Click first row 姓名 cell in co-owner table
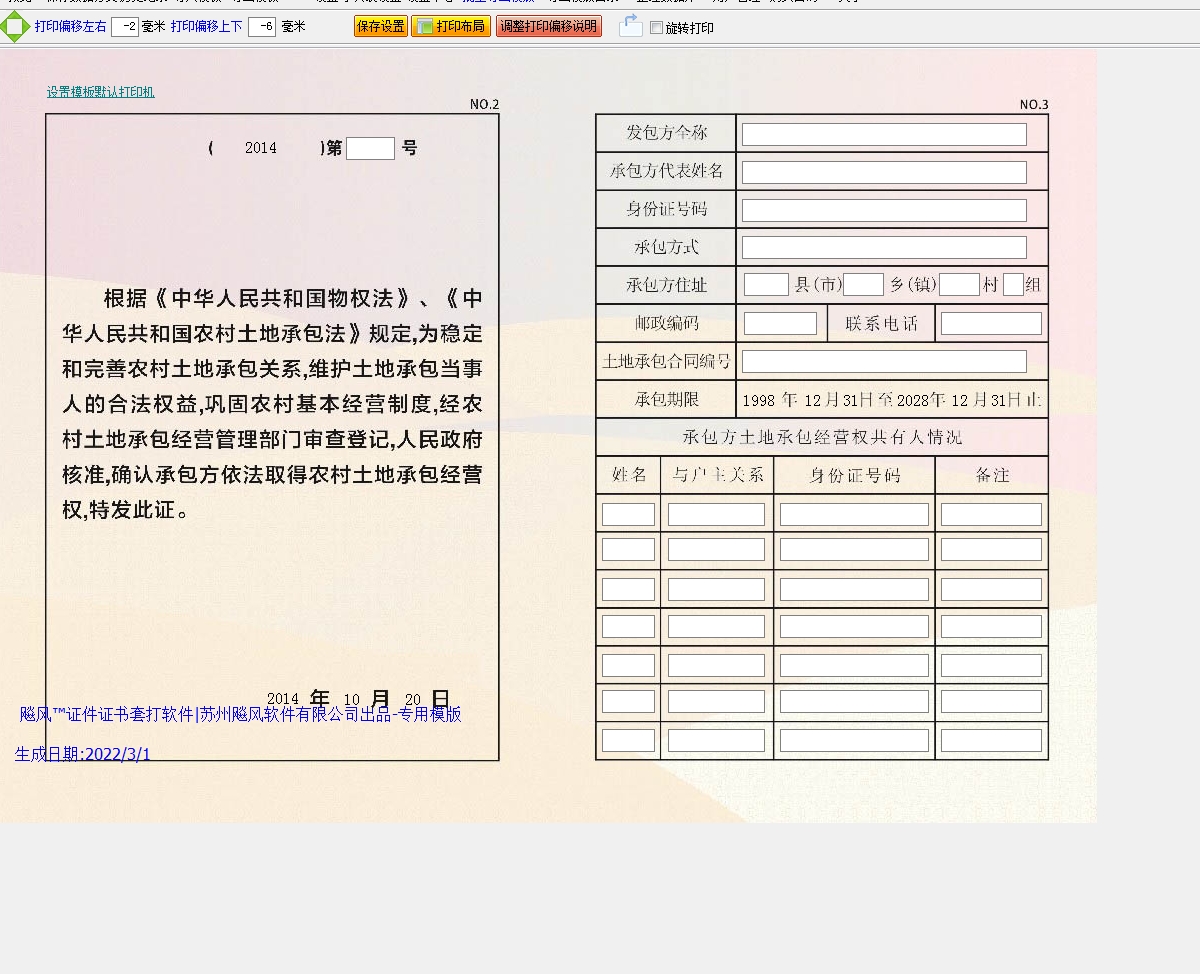The height and width of the screenshot is (974, 1200). pos(628,514)
